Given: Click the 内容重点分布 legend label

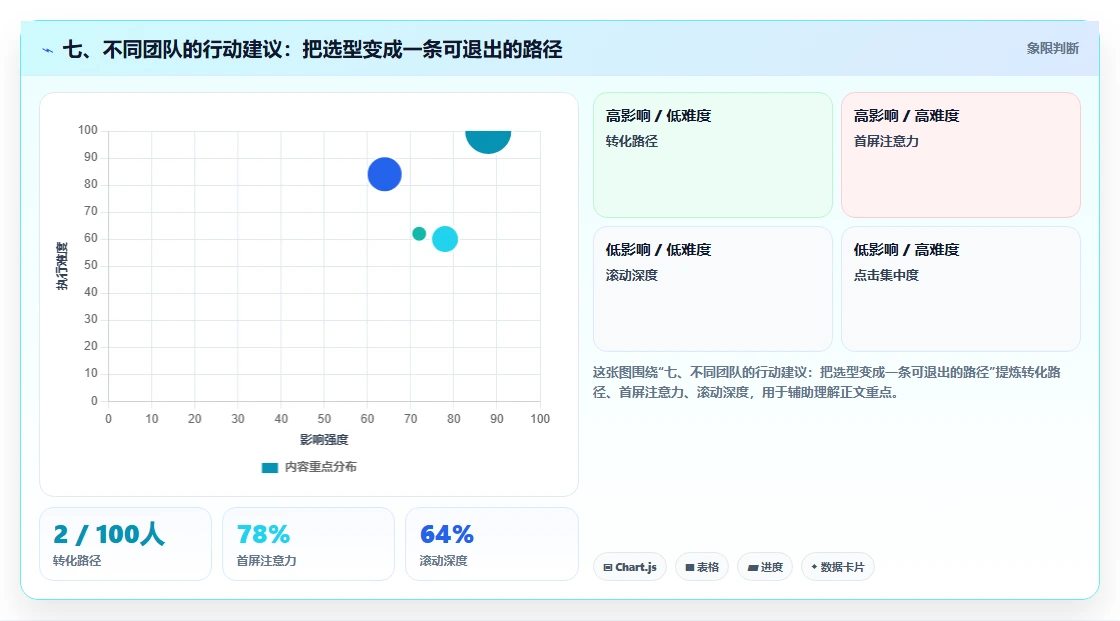Looking at the screenshot, I should [x=320, y=467].
